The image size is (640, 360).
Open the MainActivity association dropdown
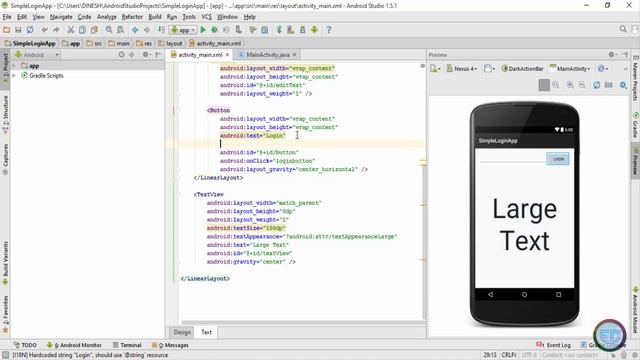[570, 69]
